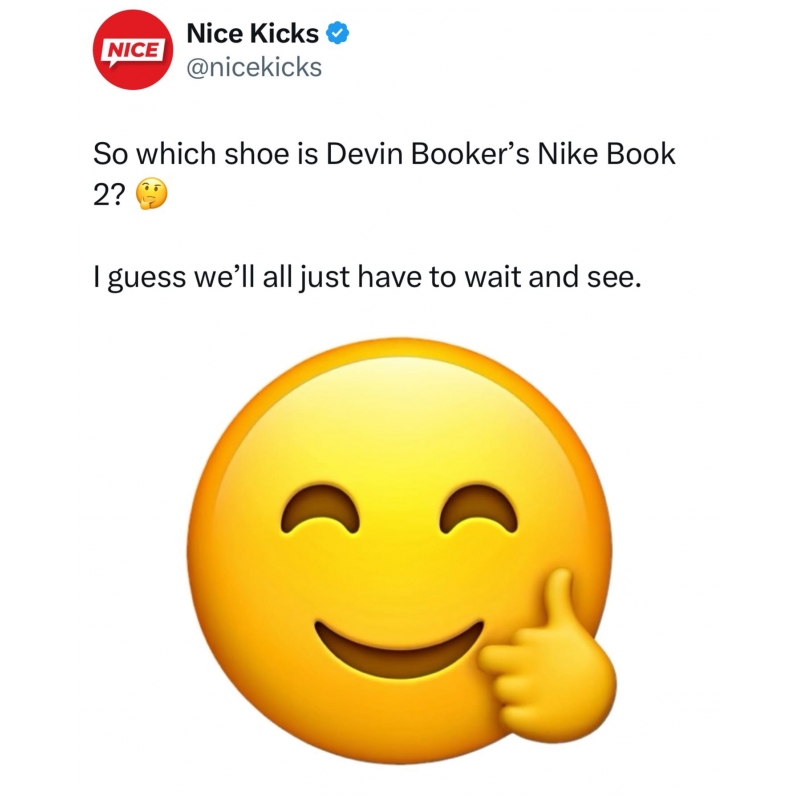Click the word "which" in the tweet text
This screenshot has width=800, height=800.
(176, 154)
